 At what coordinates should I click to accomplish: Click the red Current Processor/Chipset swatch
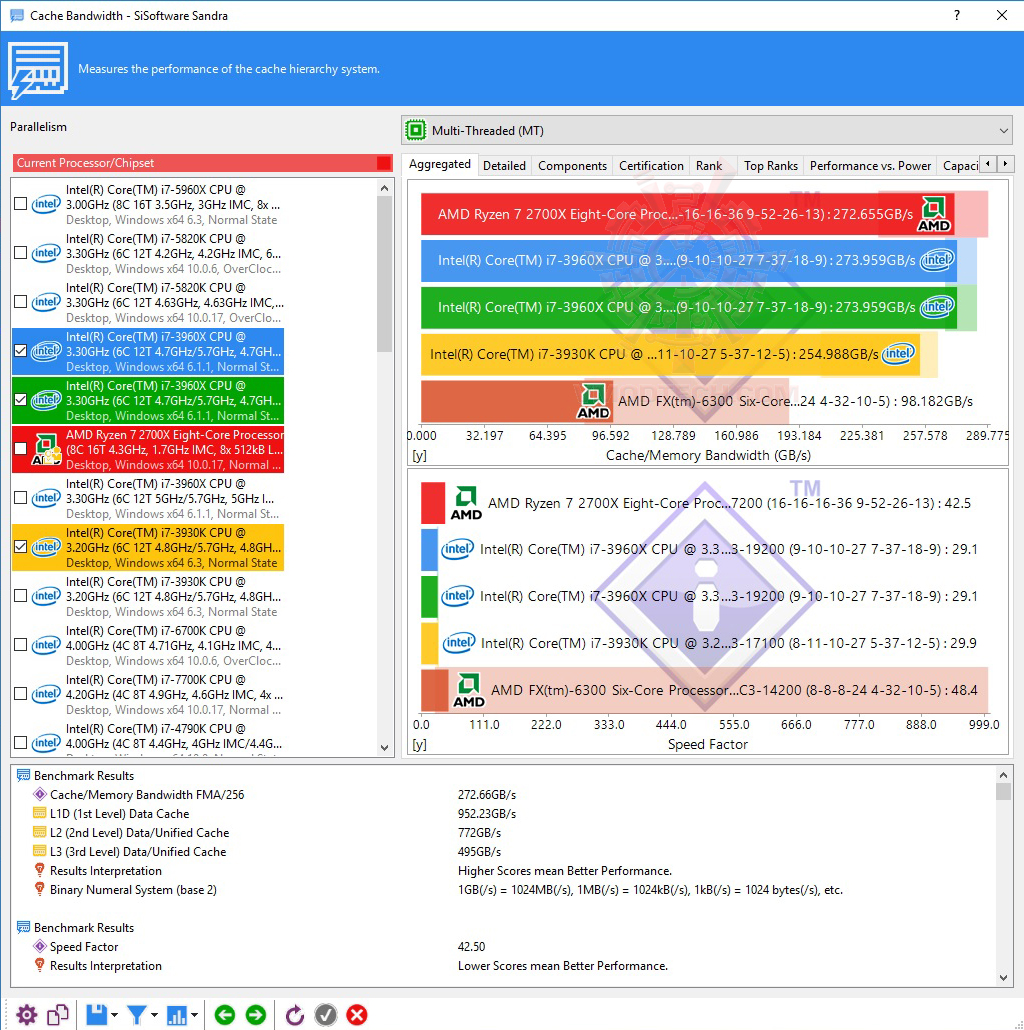(x=384, y=163)
